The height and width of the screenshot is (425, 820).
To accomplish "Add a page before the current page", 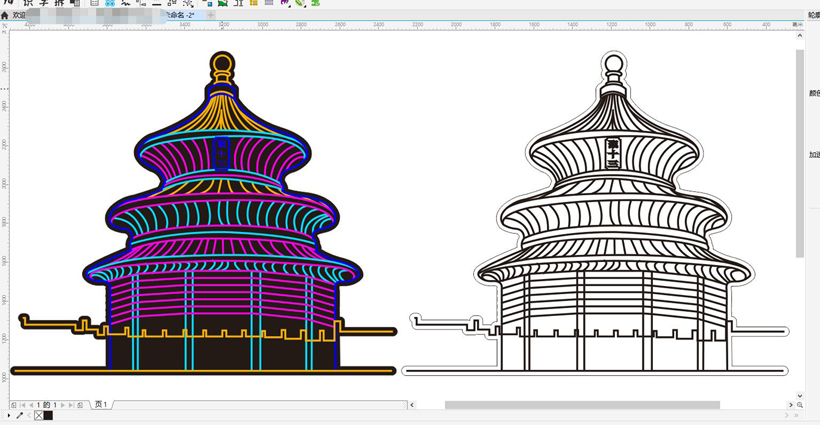I will tap(14, 405).
